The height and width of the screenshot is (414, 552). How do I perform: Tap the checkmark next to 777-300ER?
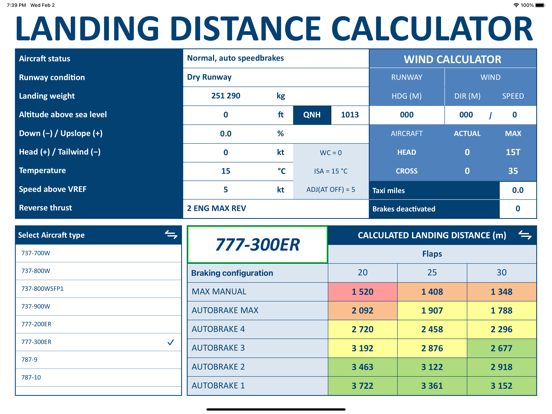pos(171,342)
